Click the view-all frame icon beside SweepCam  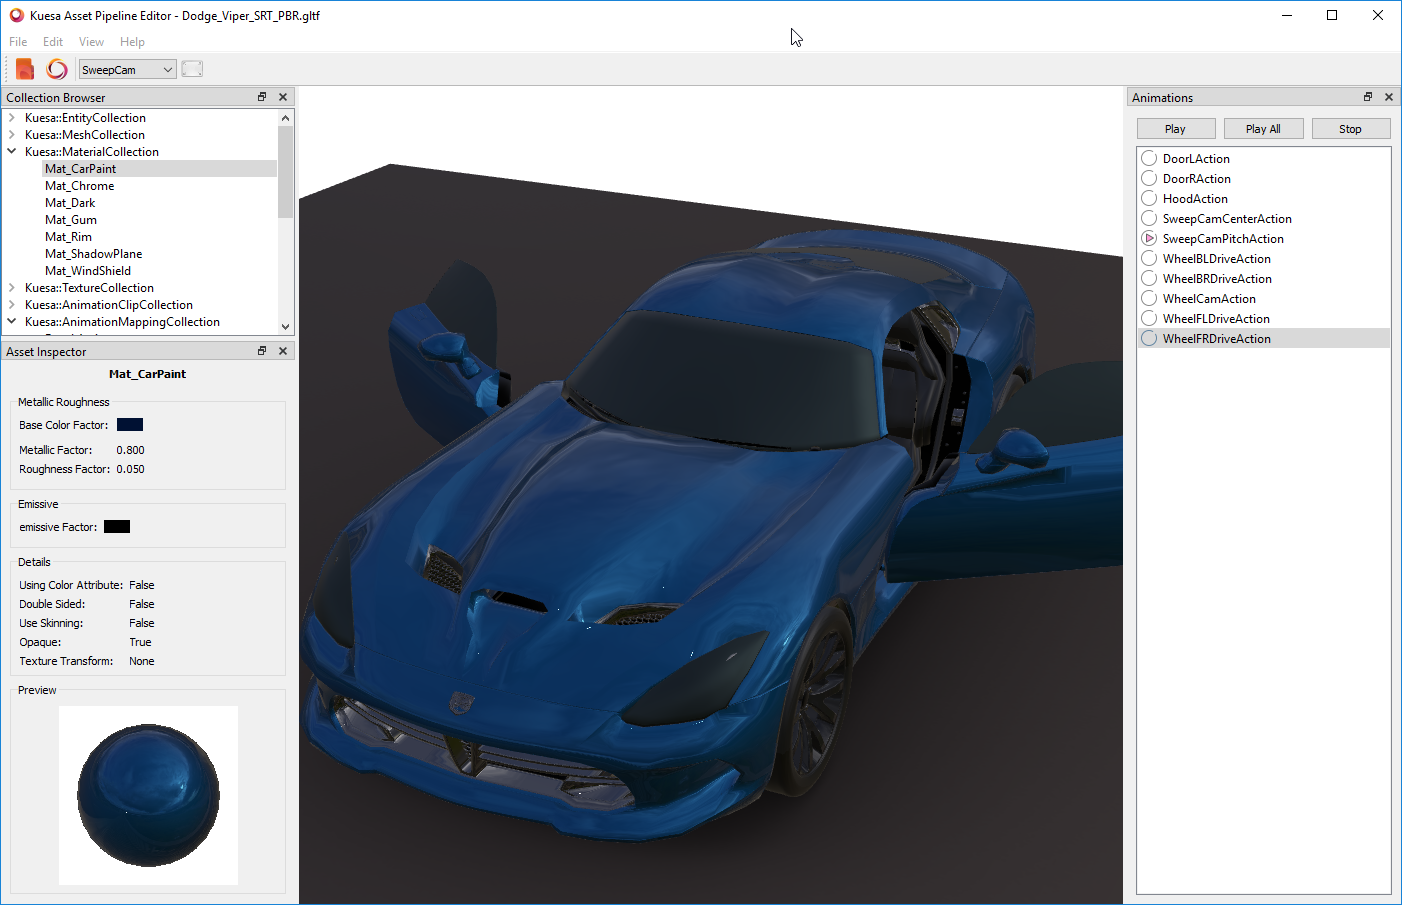pos(192,69)
